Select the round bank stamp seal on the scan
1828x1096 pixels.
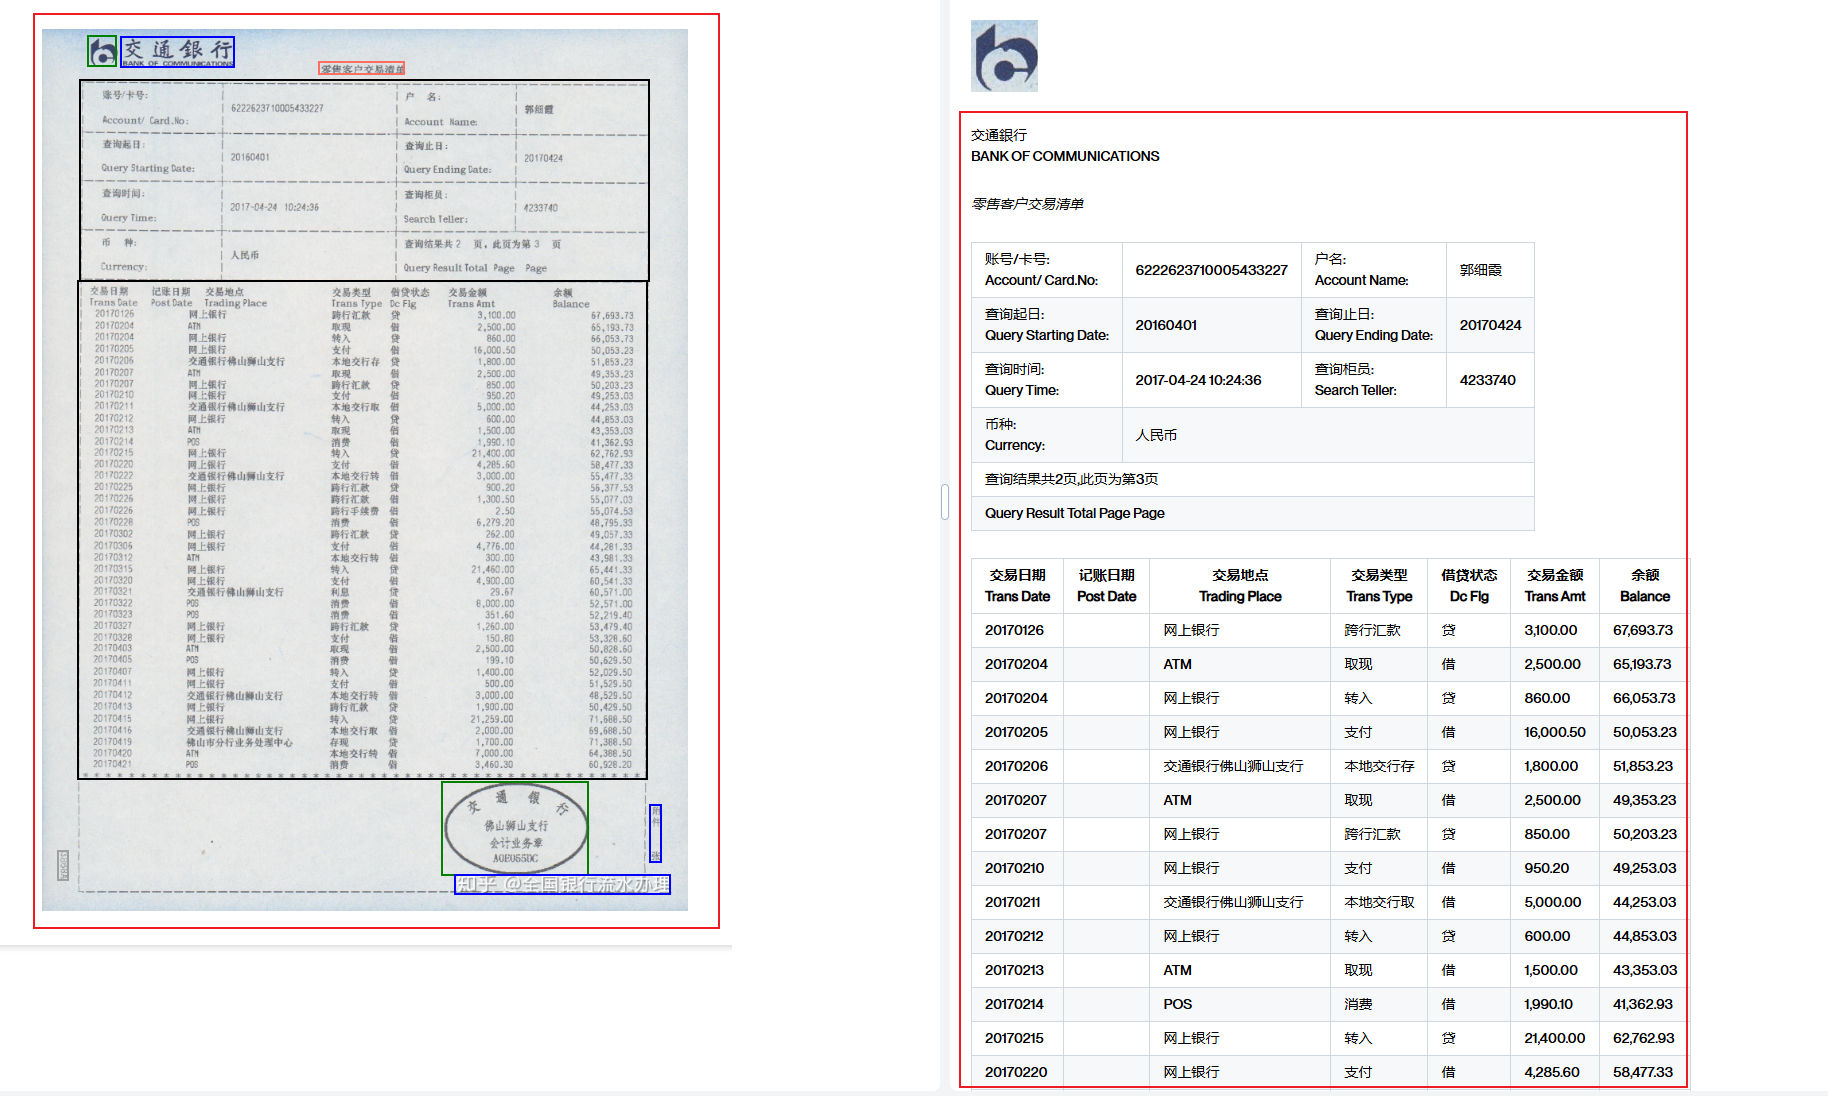pyautogui.click(x=515, y=829)
